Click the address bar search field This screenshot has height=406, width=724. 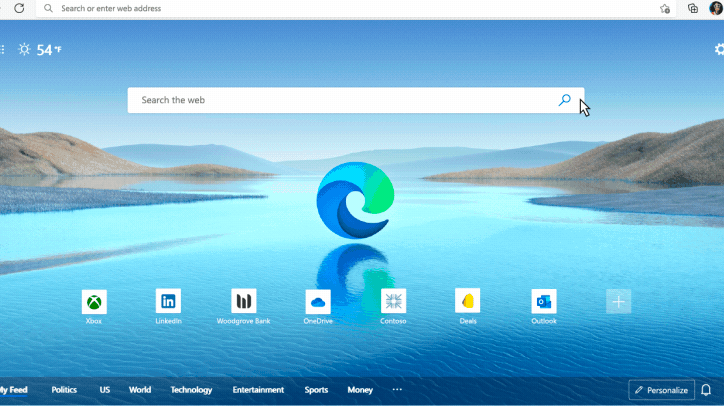pyautogui.click(x=356, y=8)
